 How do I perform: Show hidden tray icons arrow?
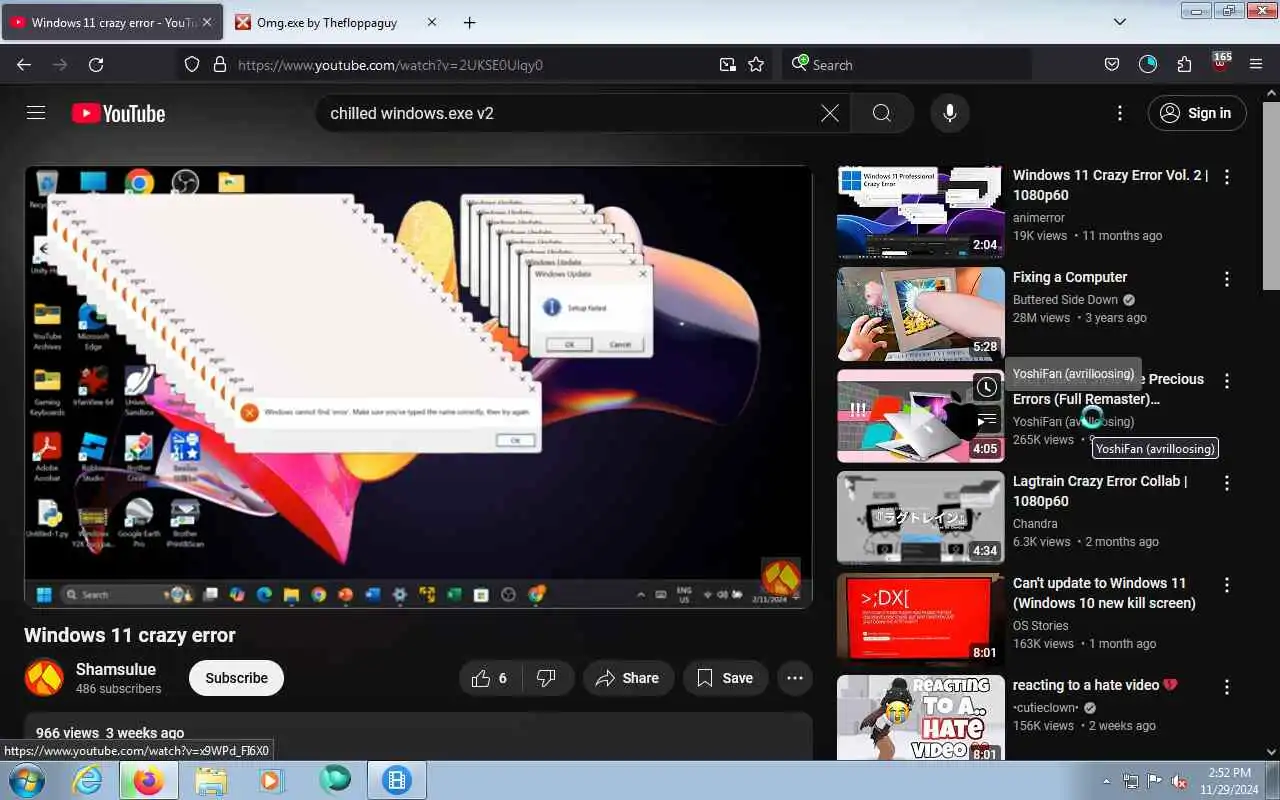pos(1107,781)
